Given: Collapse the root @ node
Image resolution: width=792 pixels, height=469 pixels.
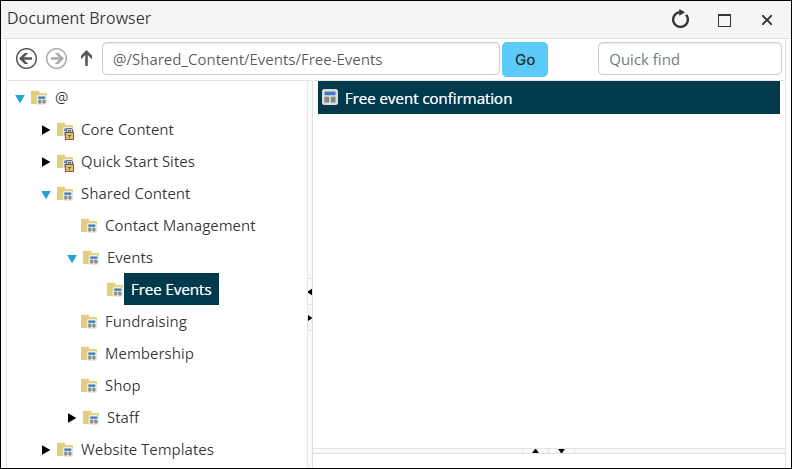Looking at the screenshot, I should pos(20,98).
